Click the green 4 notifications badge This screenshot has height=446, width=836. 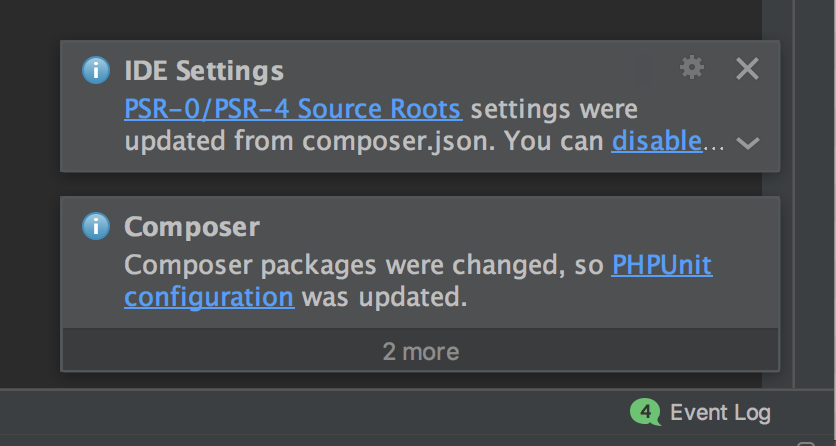pos(645,411)
